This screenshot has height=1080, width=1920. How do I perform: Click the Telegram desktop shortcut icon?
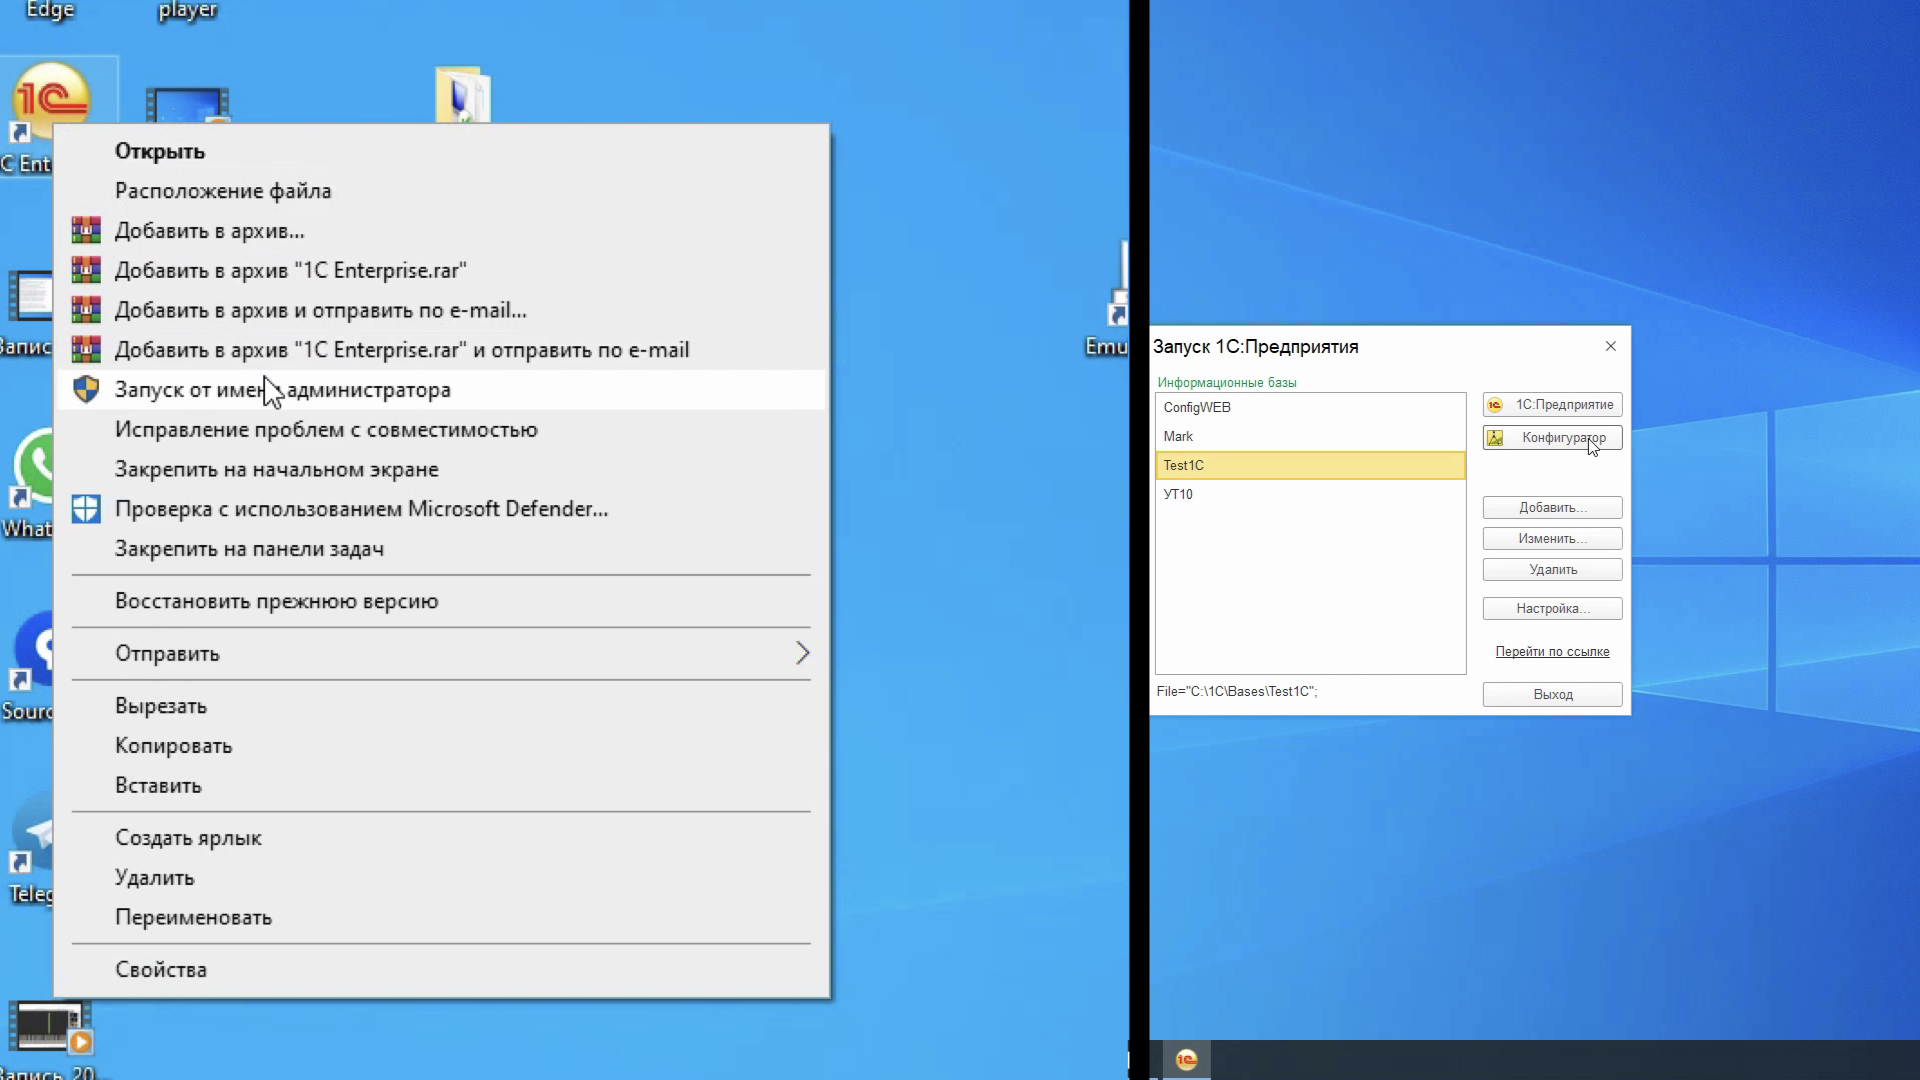click(34, 835)
